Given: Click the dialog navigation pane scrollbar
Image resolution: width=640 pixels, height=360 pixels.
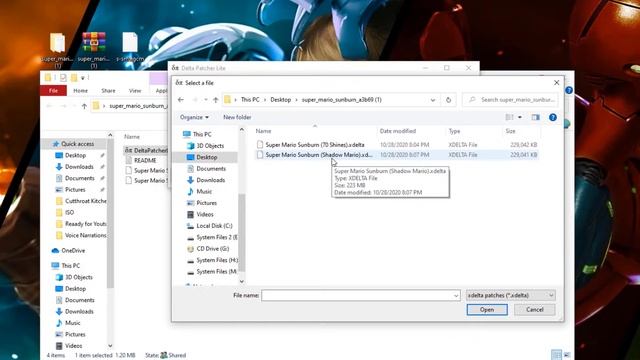Looking at the screenshot, I should (242, 233).
